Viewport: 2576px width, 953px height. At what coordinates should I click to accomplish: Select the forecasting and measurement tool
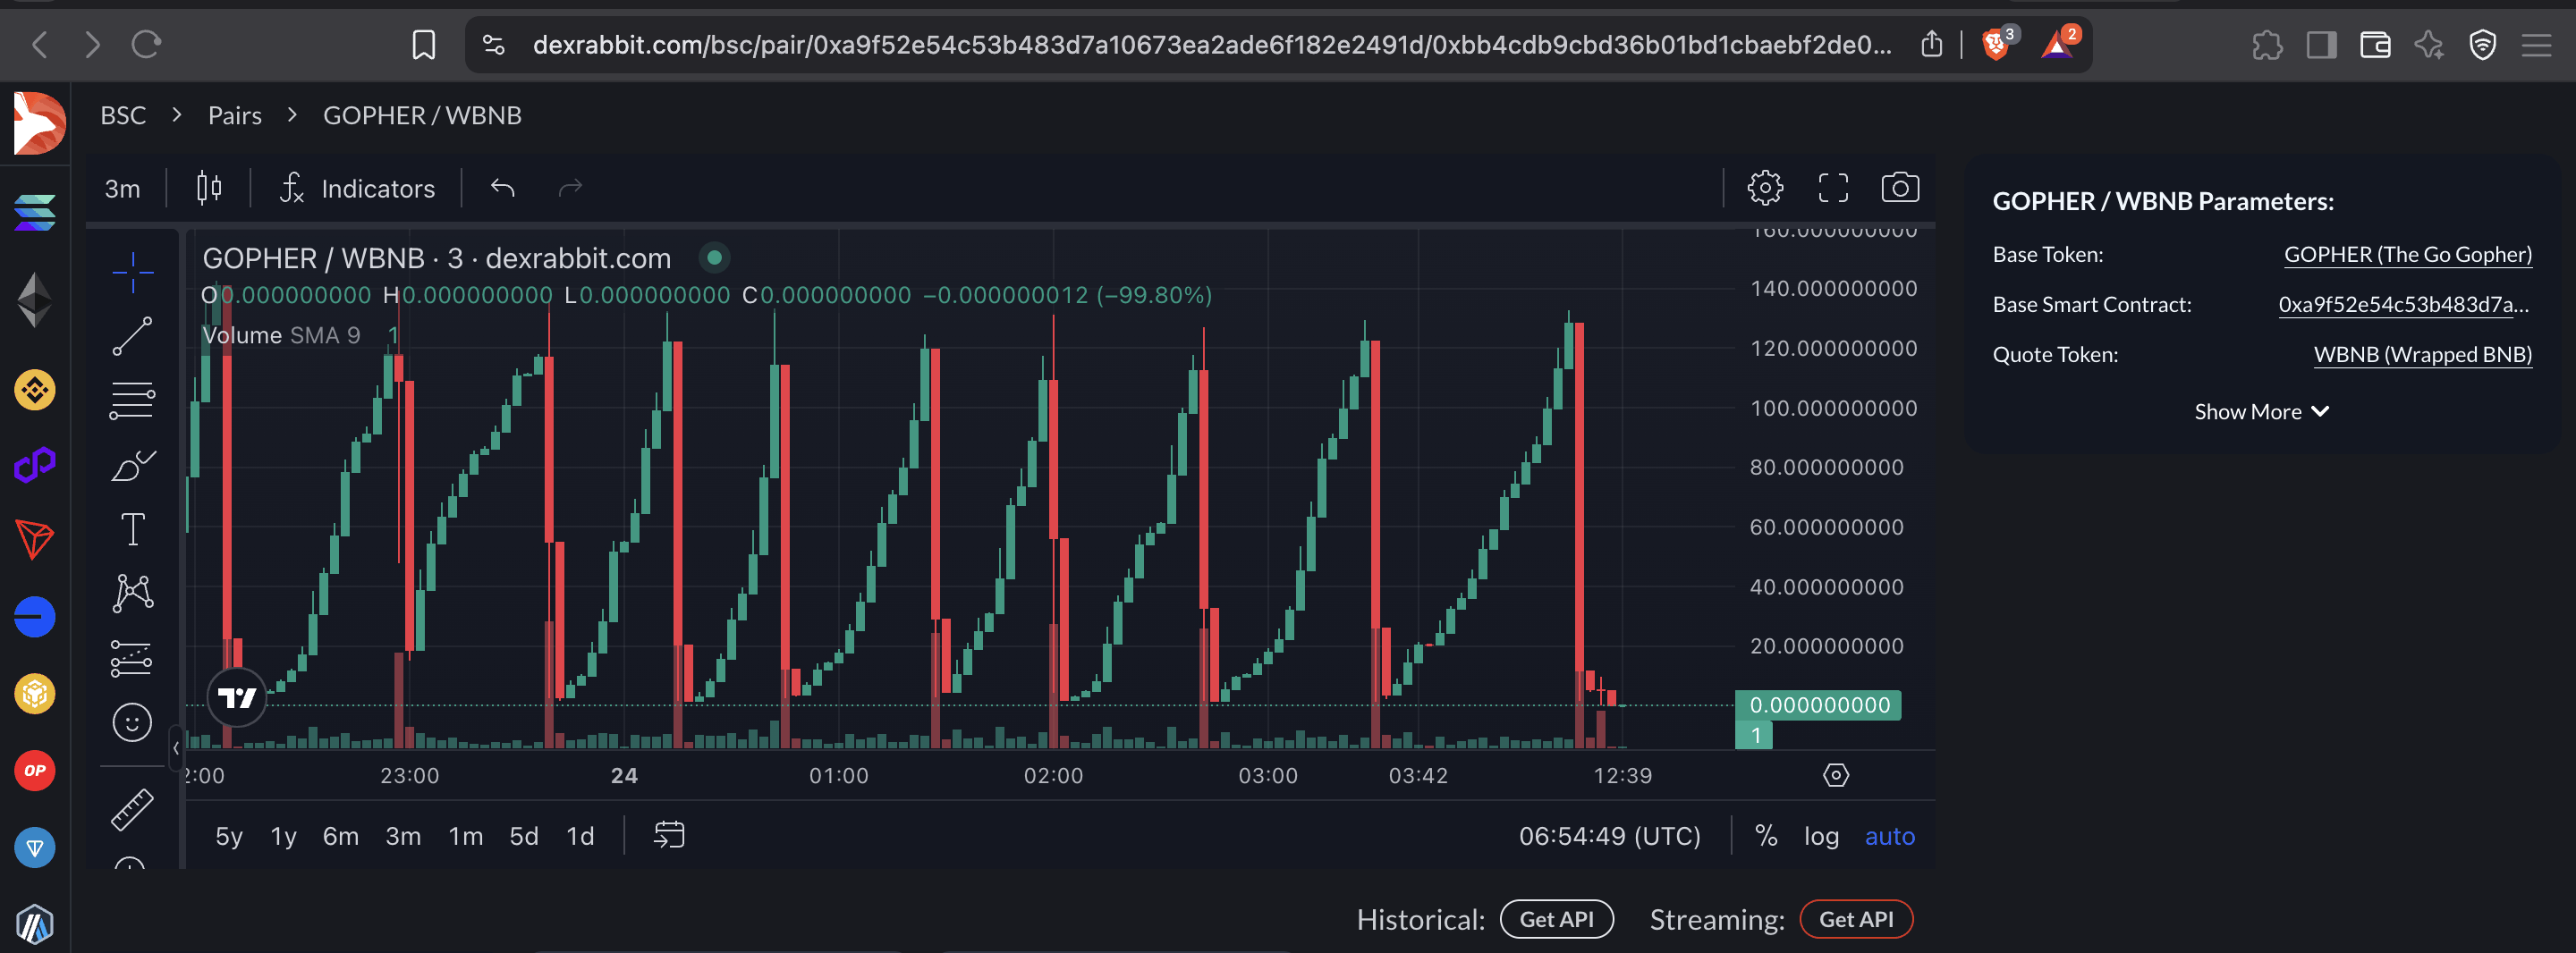point(132,658)
